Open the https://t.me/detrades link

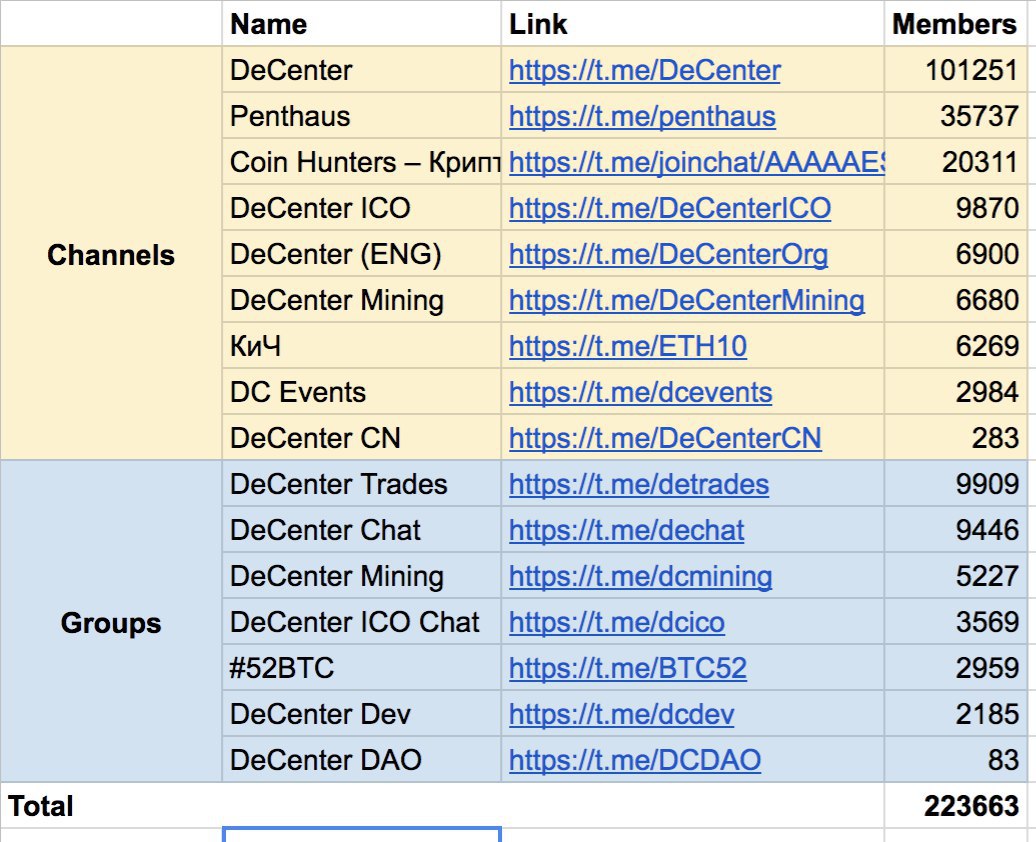click(x=639, y=484)
